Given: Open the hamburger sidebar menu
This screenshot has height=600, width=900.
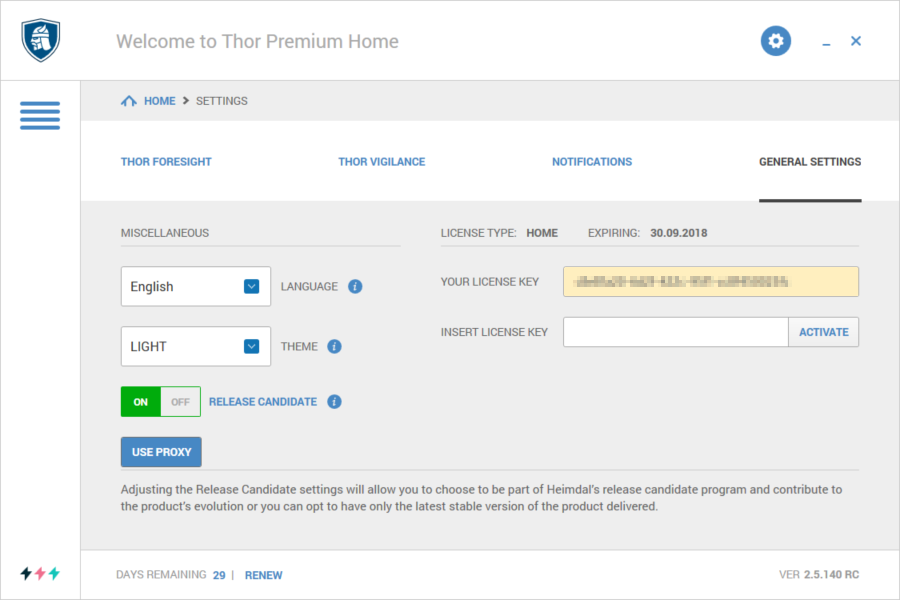Looking at the screenshot, I should pos(40,114).
